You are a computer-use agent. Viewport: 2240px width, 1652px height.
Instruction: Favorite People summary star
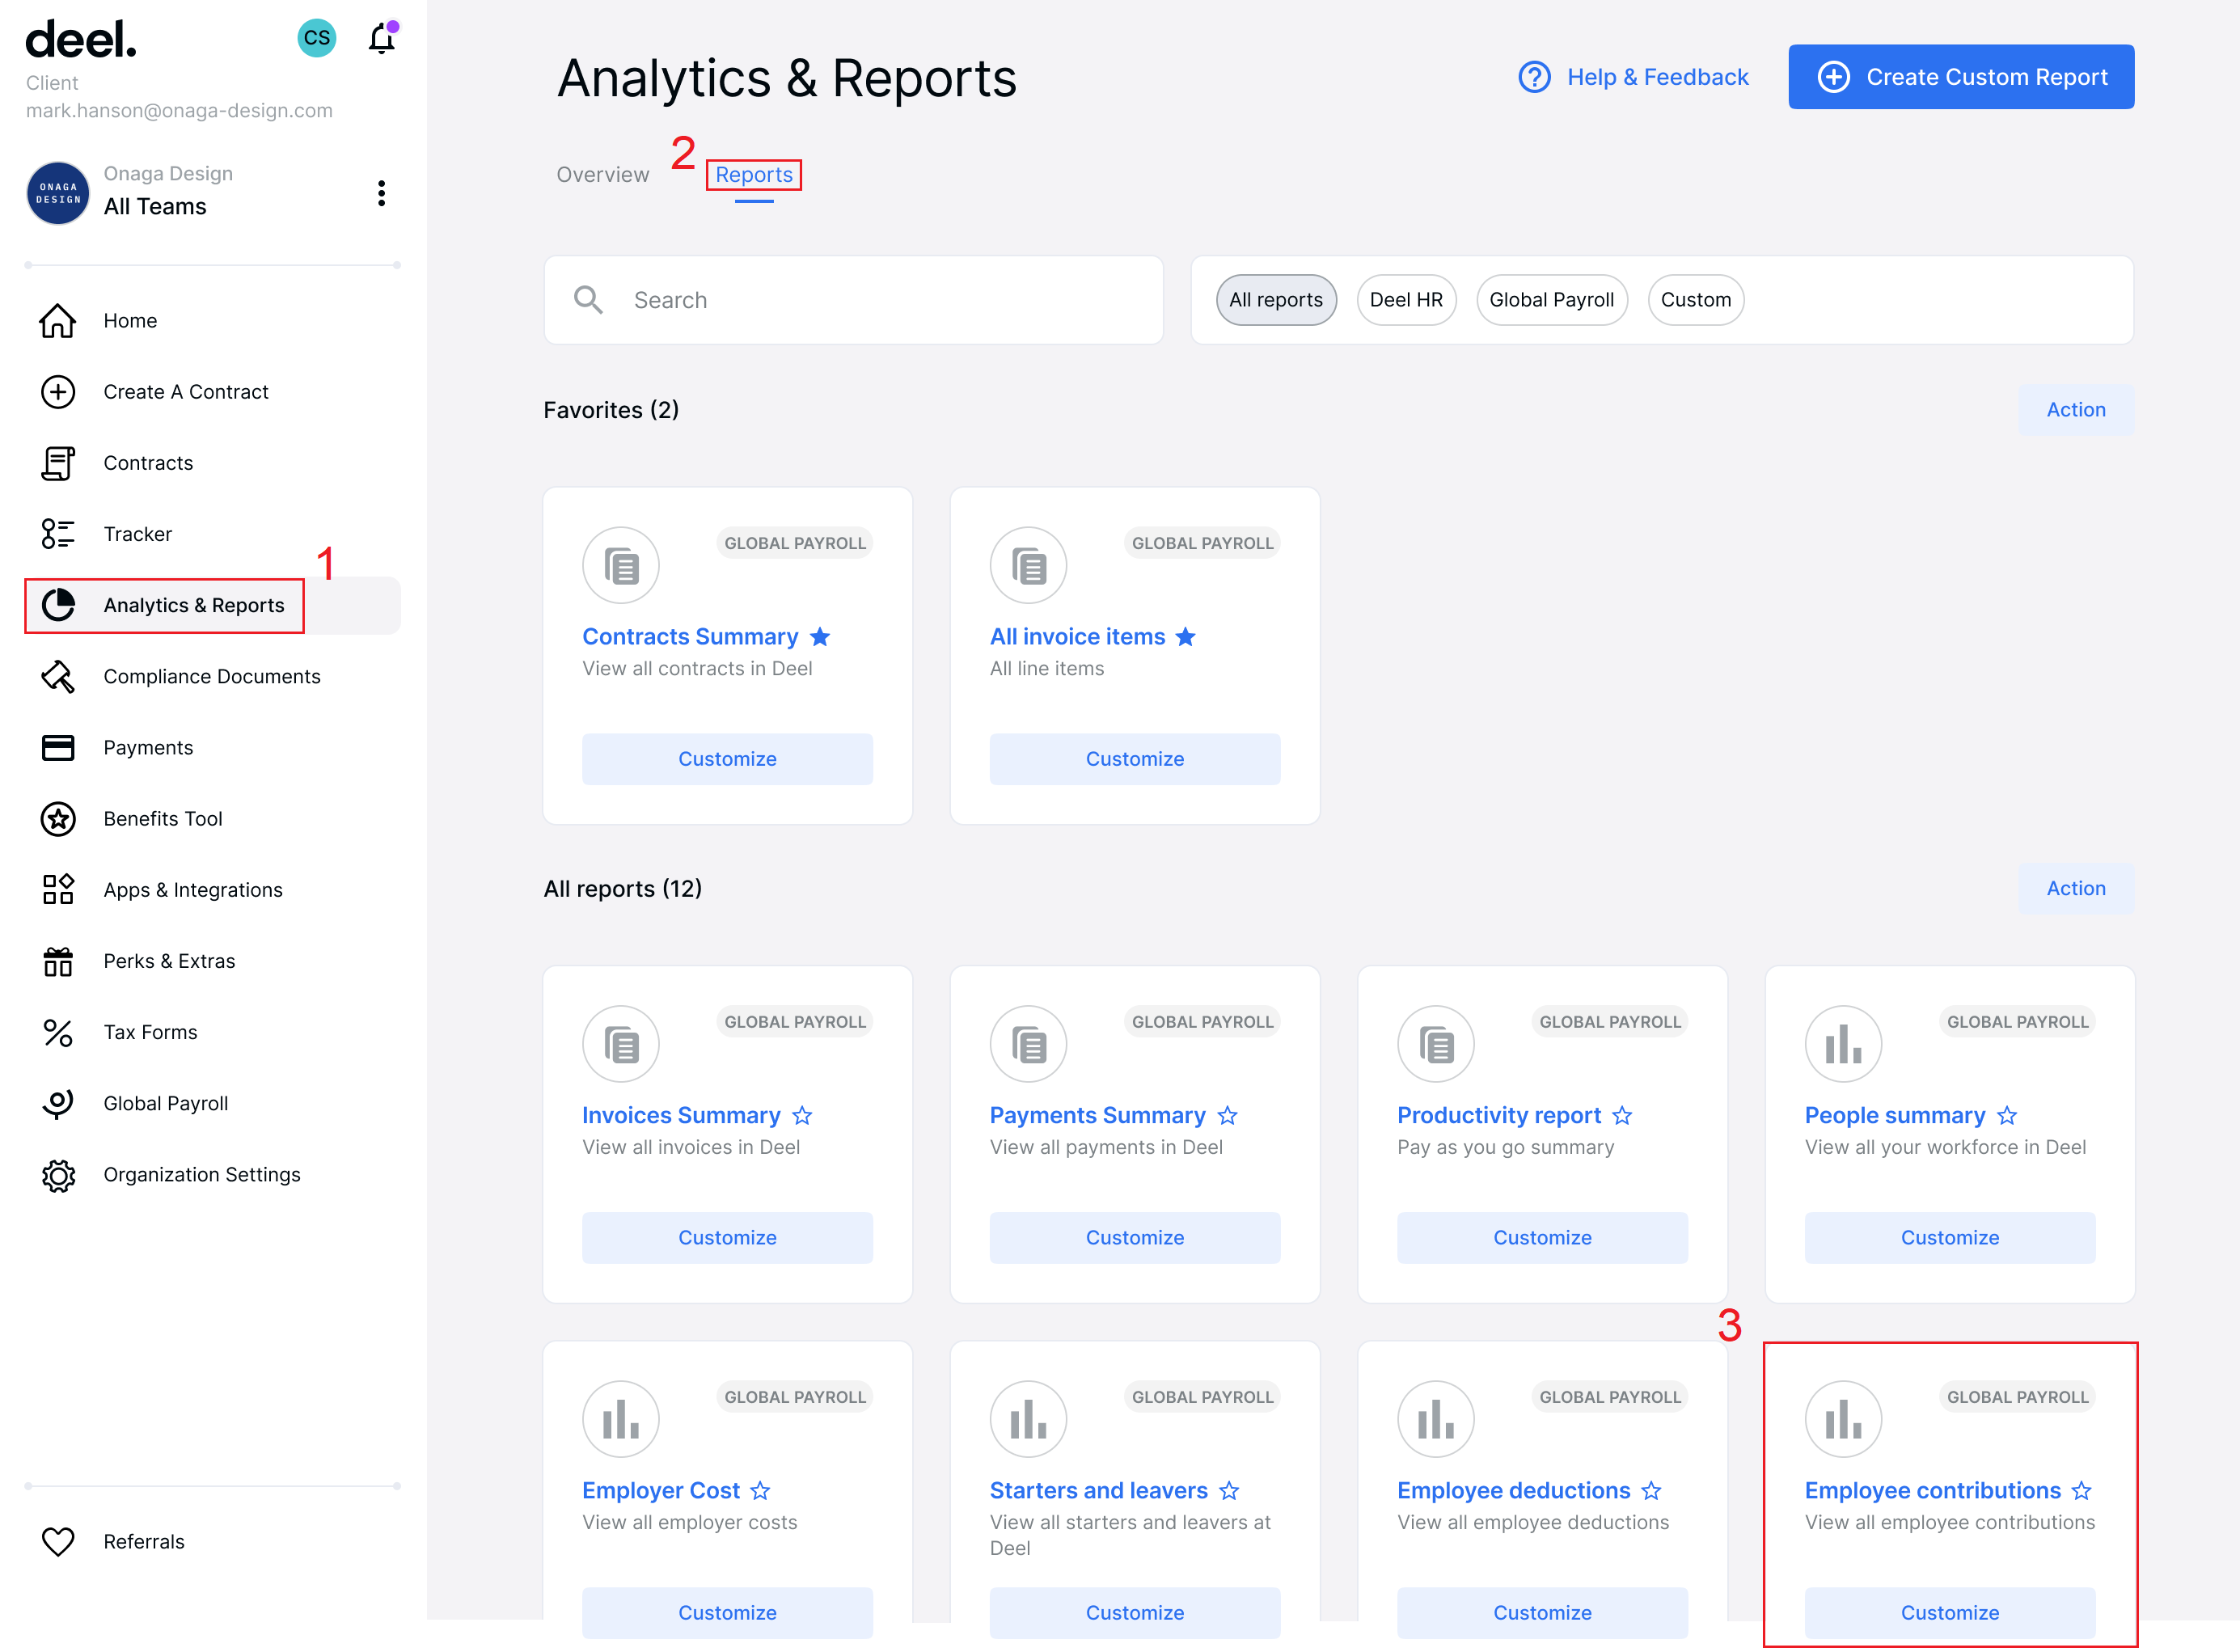(2007, 1116)
